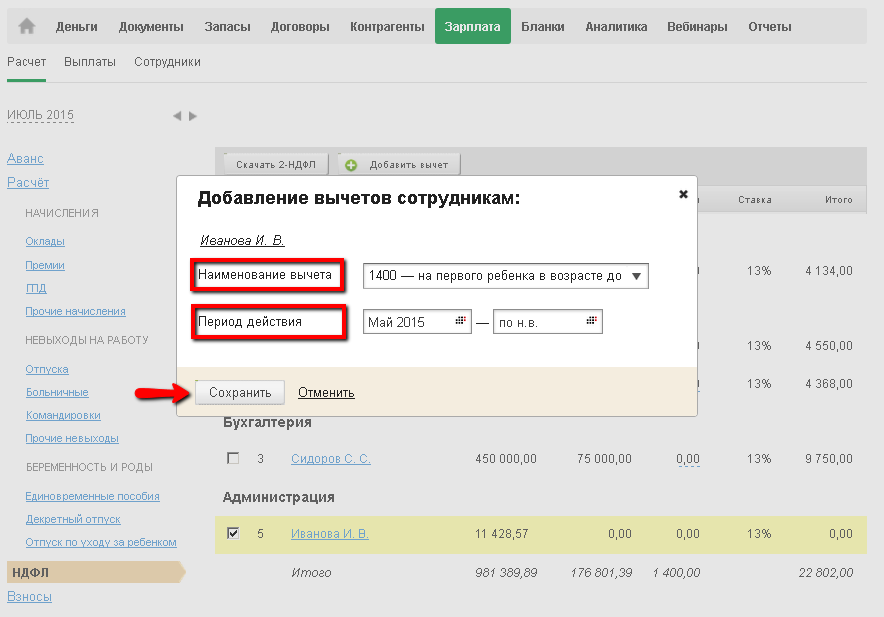Check the Сидоров С. С. row checkbox
Screen dimensions: 884x617
tap(233, 458)
